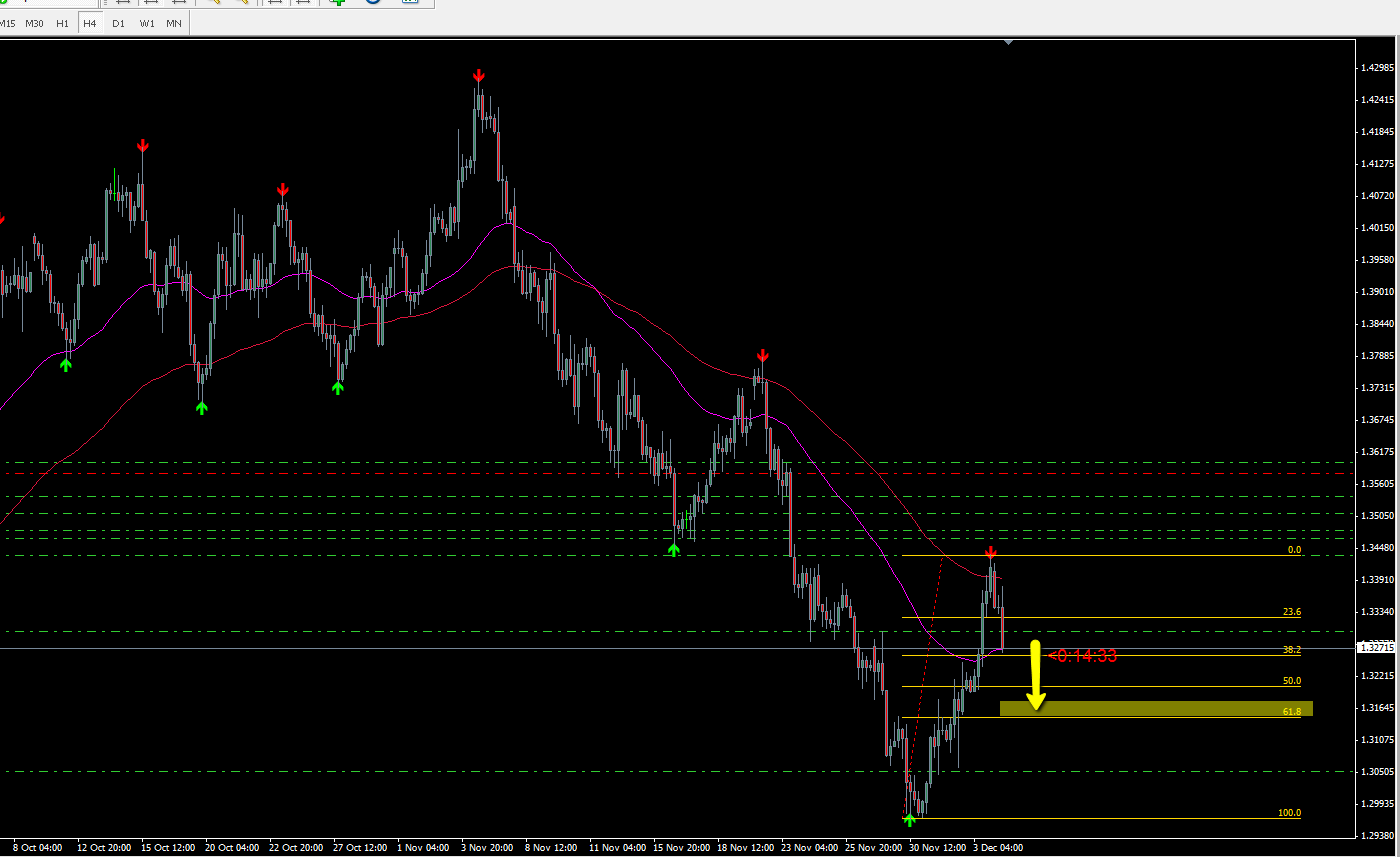Select the 50.0 Fibonacci level label
This screenshot has width=1400, height=857.
pos(1292,681)
